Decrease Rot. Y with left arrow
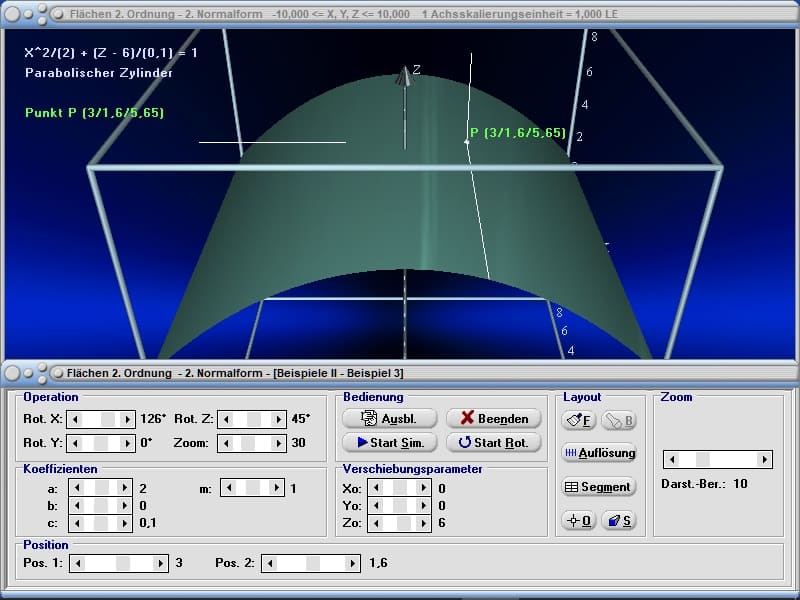Screen dimensions: 800x600 point(75,443)
